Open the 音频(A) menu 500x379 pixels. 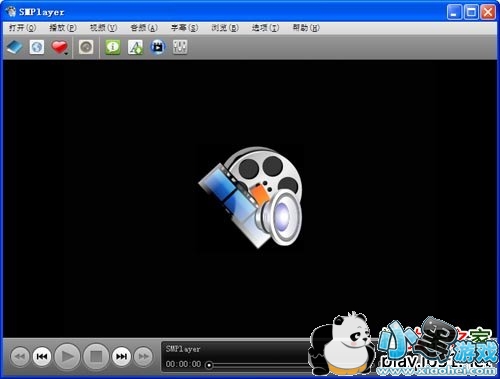144,28
